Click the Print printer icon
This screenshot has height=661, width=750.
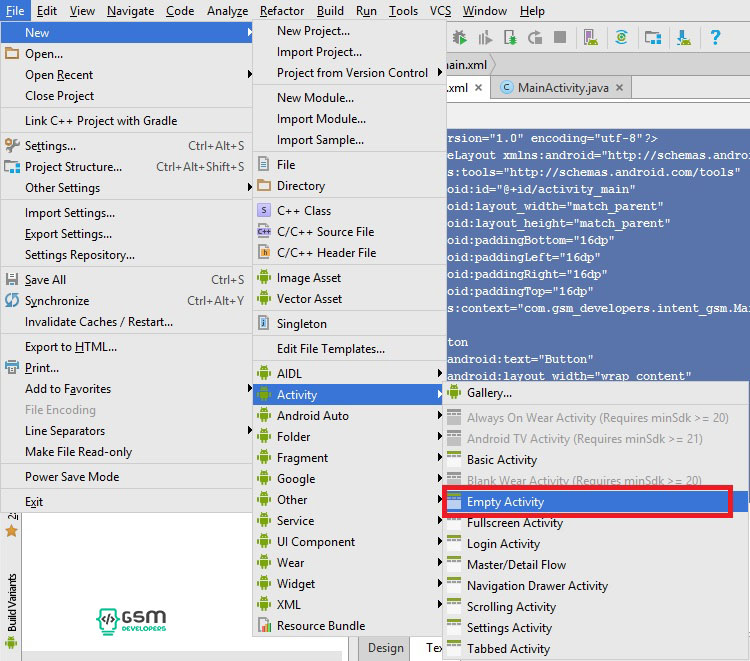(12, 367)
